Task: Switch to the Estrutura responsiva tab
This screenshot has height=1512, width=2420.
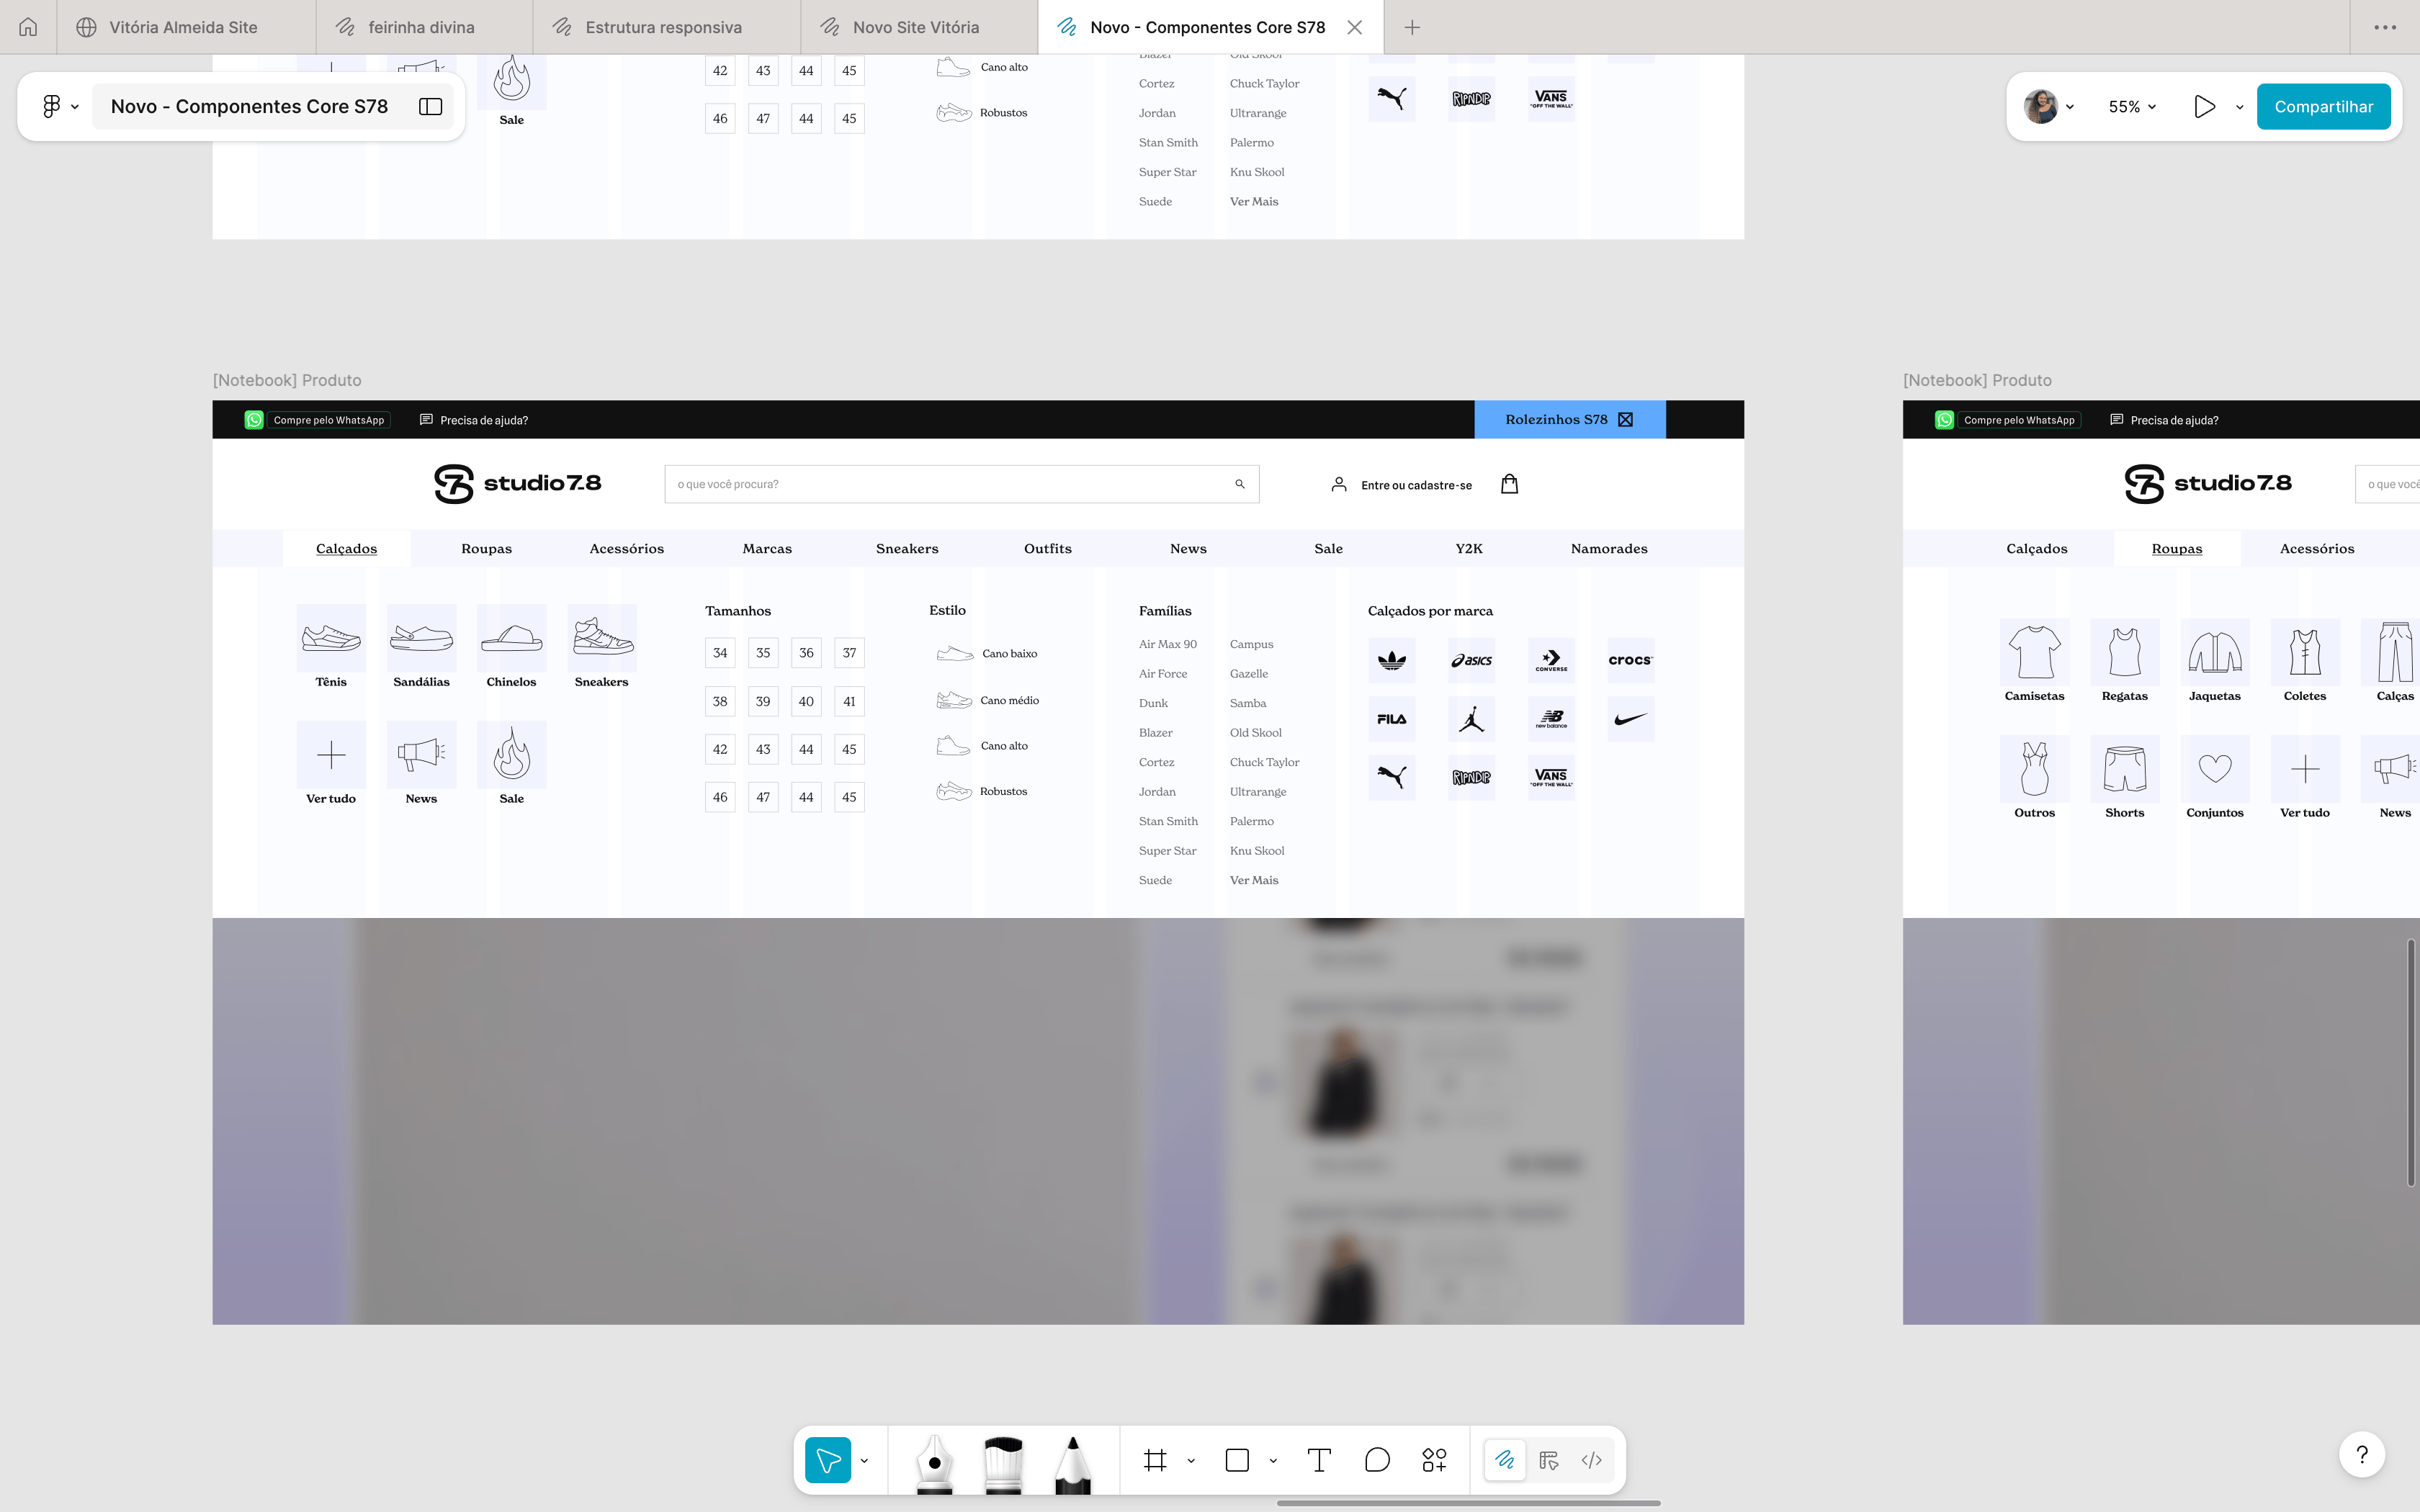Action: (663, 27)
